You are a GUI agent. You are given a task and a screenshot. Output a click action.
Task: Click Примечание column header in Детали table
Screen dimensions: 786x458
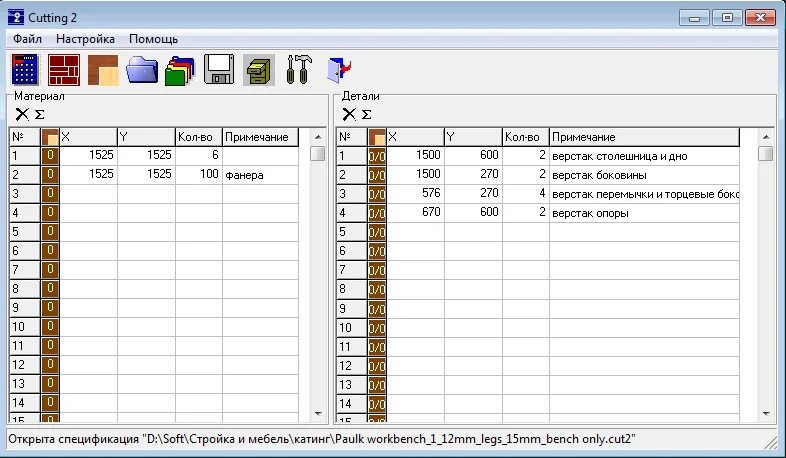644,137
